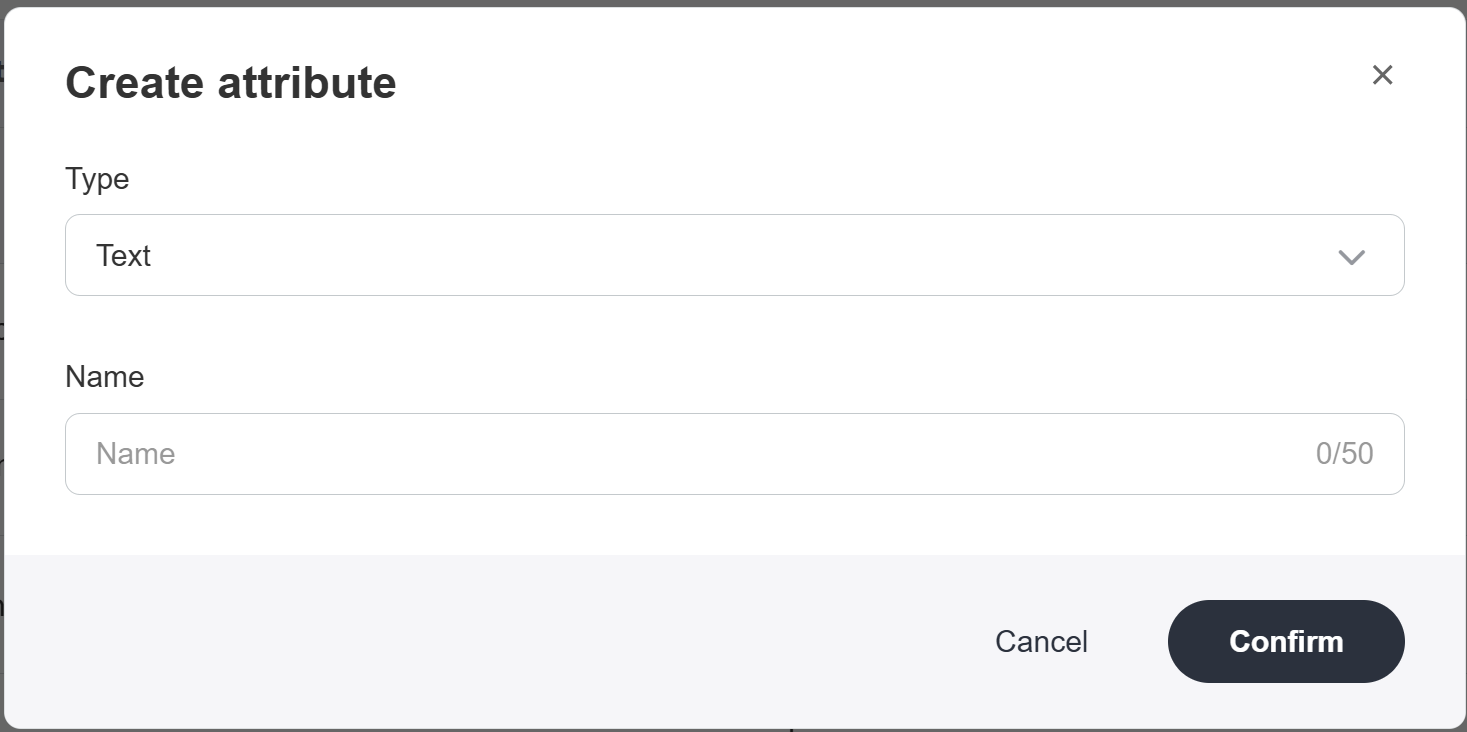Click the gray footer area beside Cancel
This screenshot has width=1467, height=732.
[x=500, y=640]
